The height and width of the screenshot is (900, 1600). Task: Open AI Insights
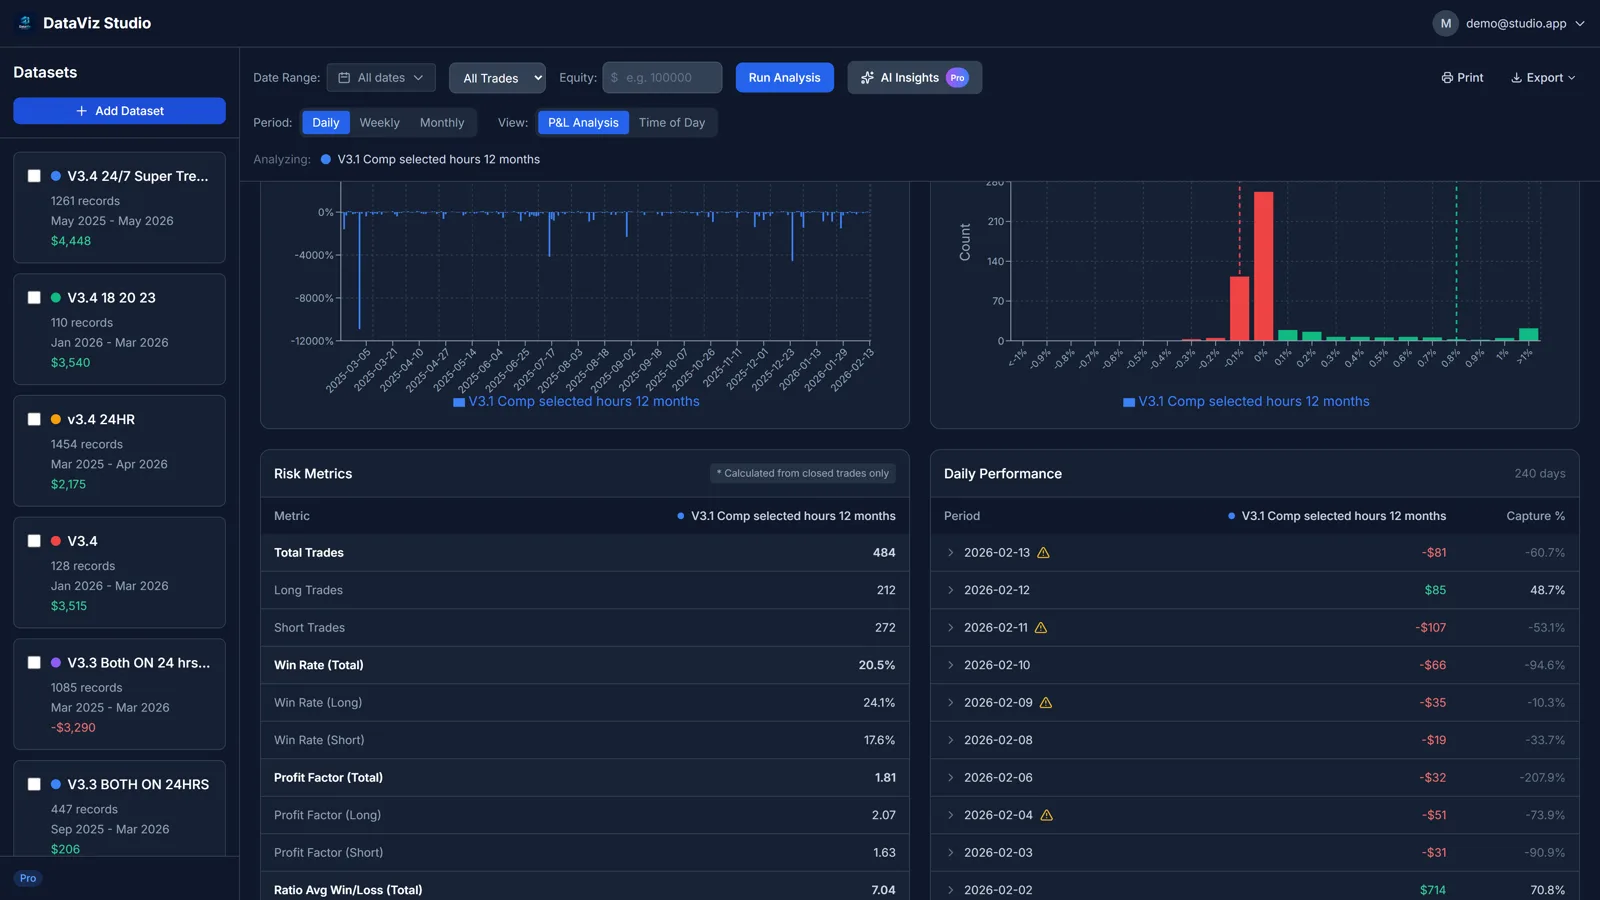pyautogui.click(x=915, y=78)
